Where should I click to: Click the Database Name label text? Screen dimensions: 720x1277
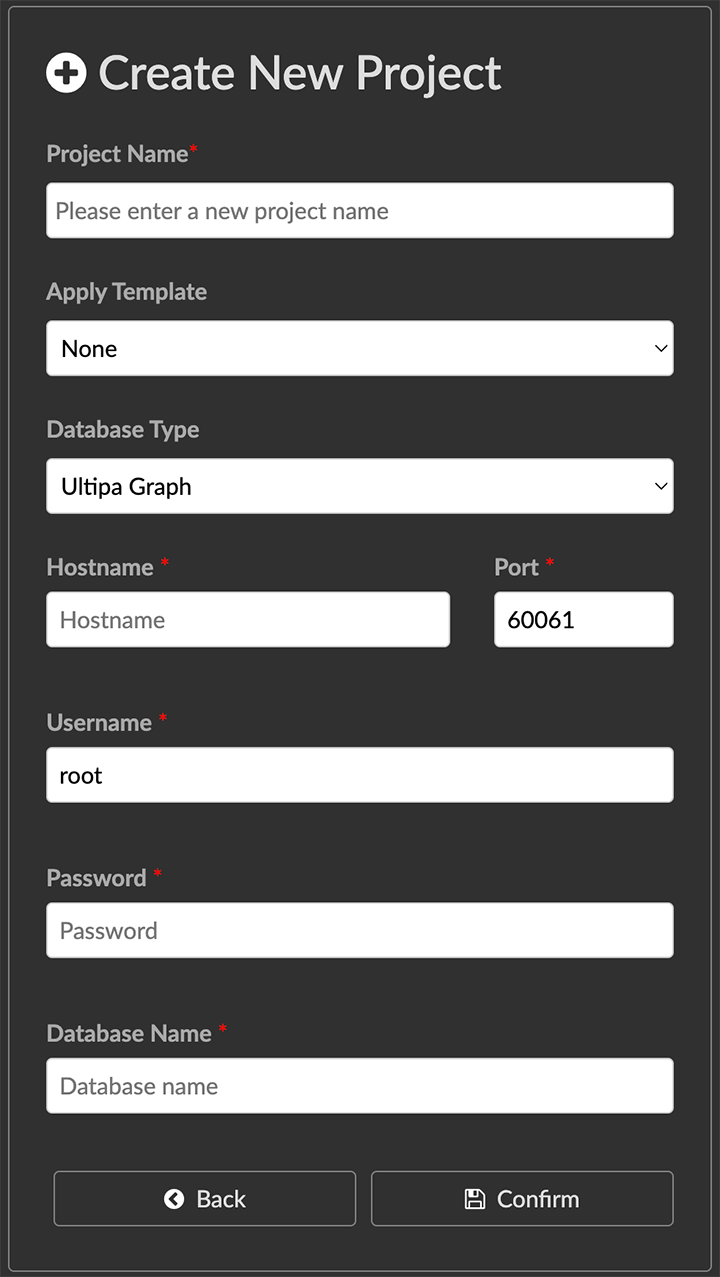(x=129, y=1033)
